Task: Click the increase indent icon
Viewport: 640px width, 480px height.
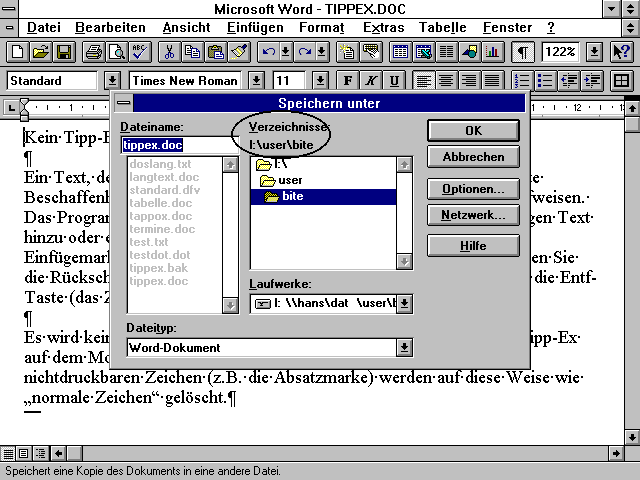Action: 591,80
